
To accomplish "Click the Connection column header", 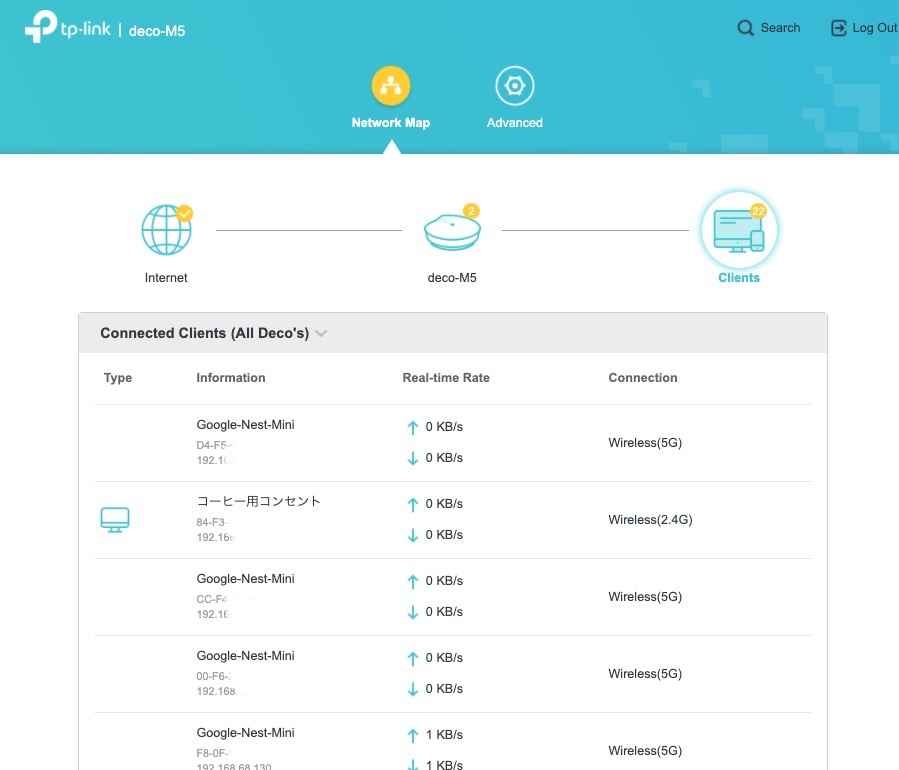I will (x=642, y=378).
